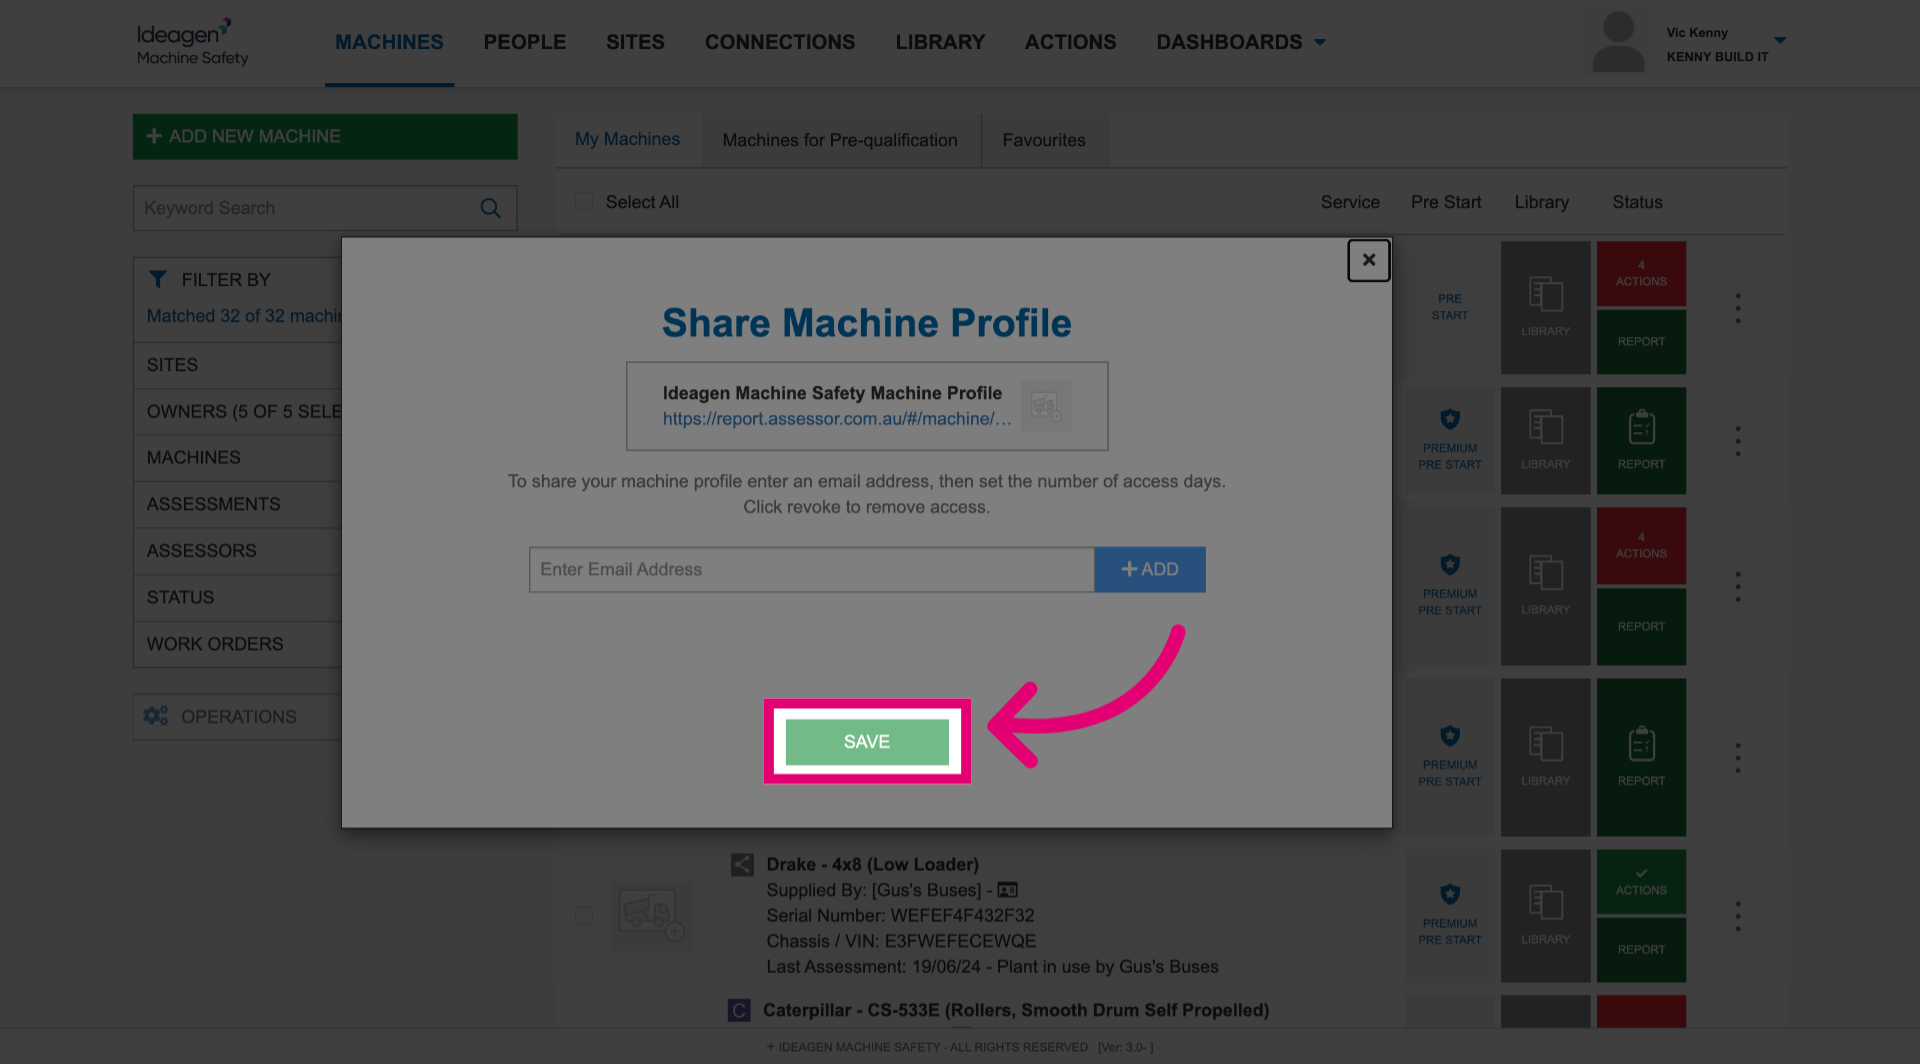Open the 4 Actions tile in the third machine row
The height and width of the screenshot is (1064, 1920).
point(1641,545)
